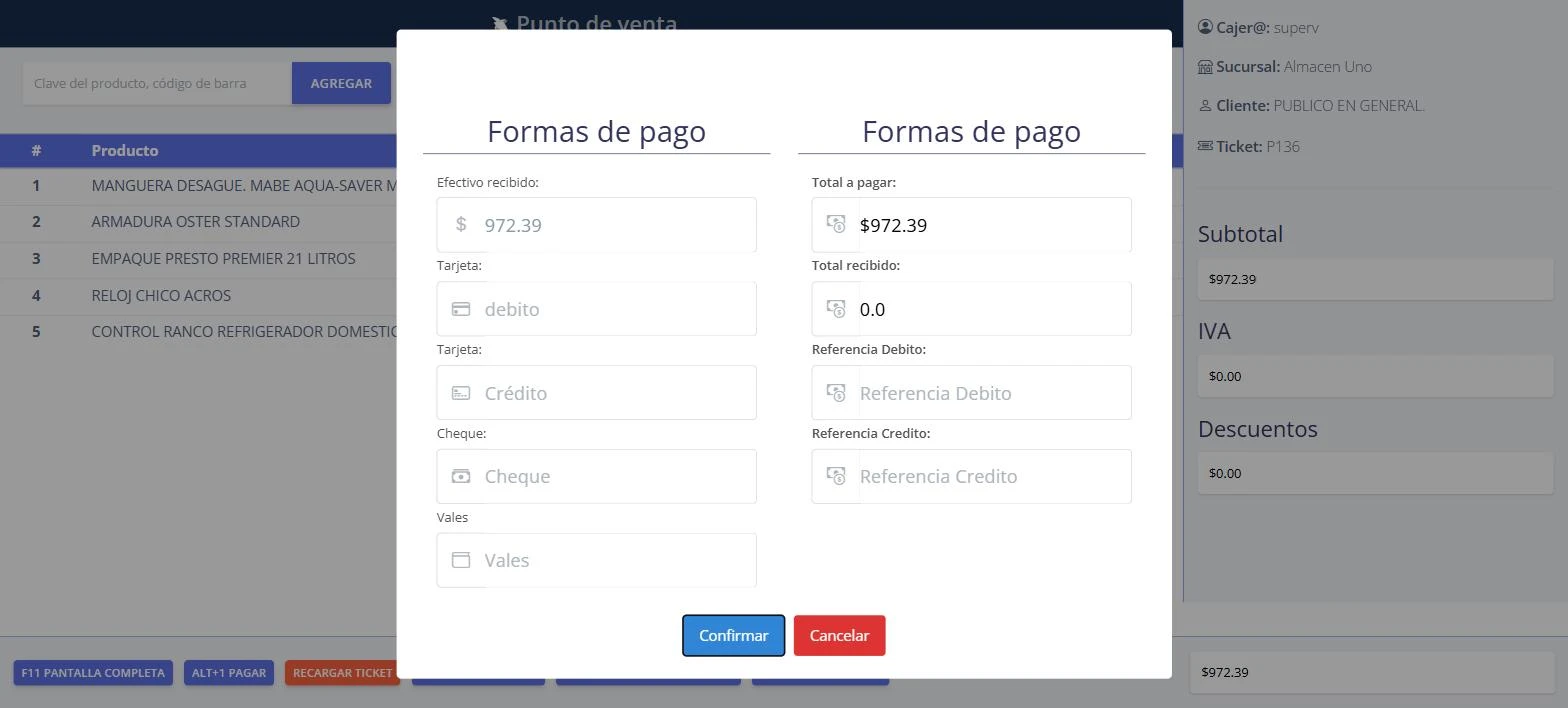
Task: Click the IVA value $0.00 field
Action: coord(1375,376)
